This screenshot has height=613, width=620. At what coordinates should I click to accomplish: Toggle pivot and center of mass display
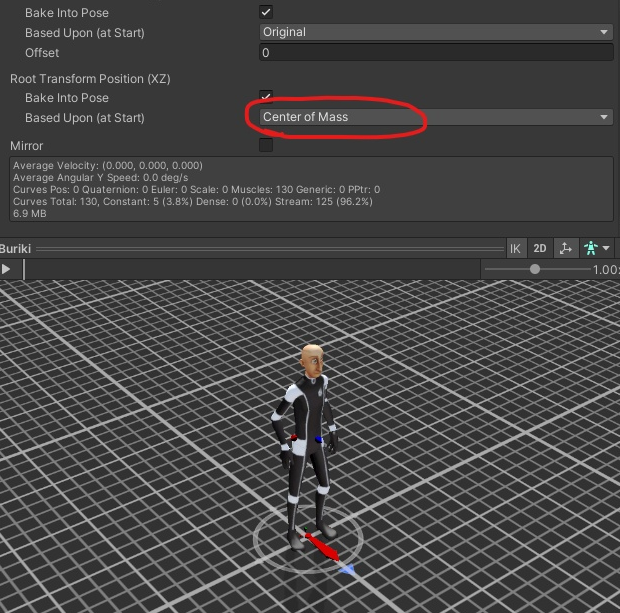(566, 248)
